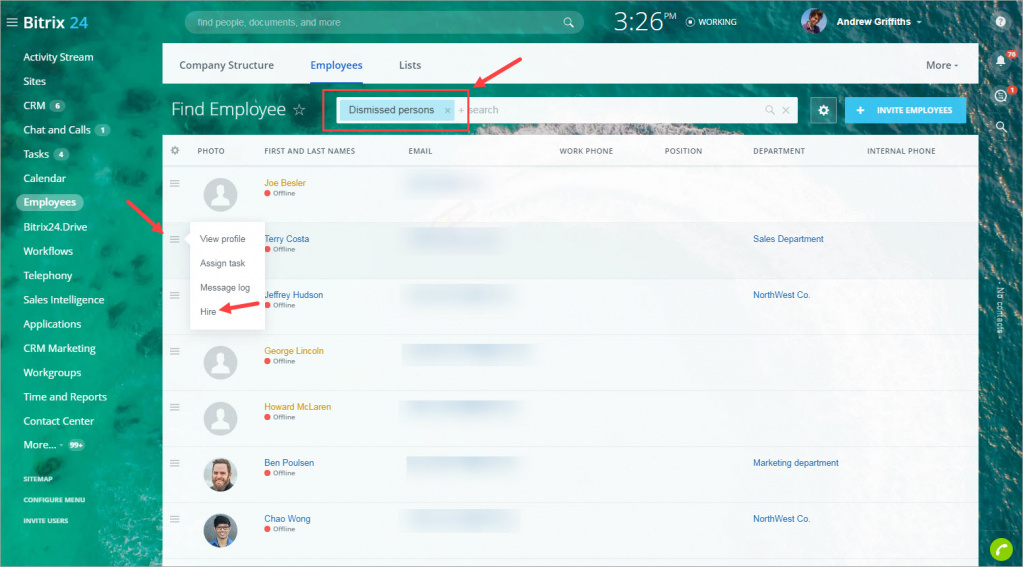Open the Sales Department link
1023x567 pixels.
788,239
